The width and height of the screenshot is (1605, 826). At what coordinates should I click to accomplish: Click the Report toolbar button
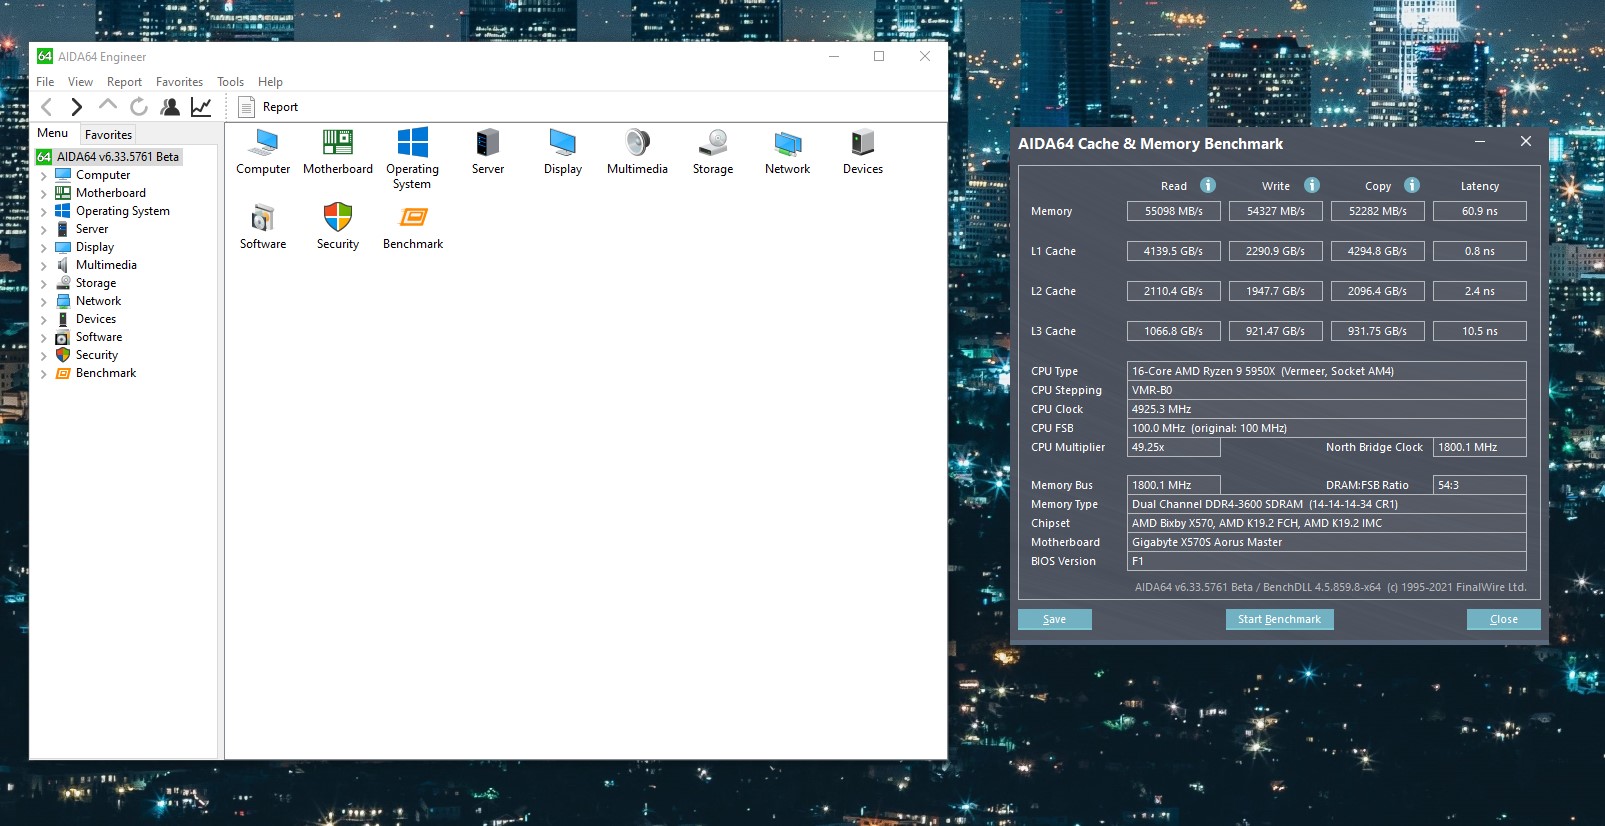268,107
